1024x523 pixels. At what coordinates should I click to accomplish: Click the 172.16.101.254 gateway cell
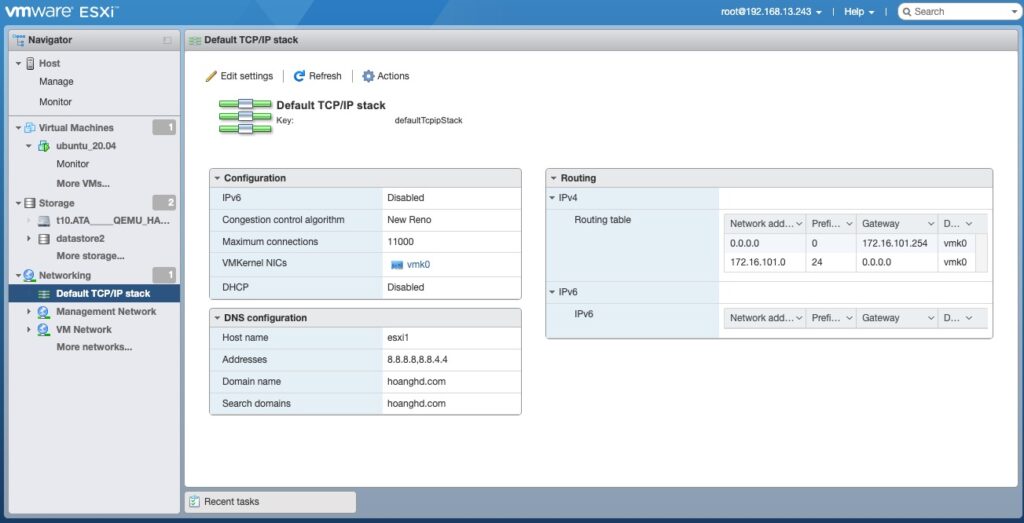(895, 244)
